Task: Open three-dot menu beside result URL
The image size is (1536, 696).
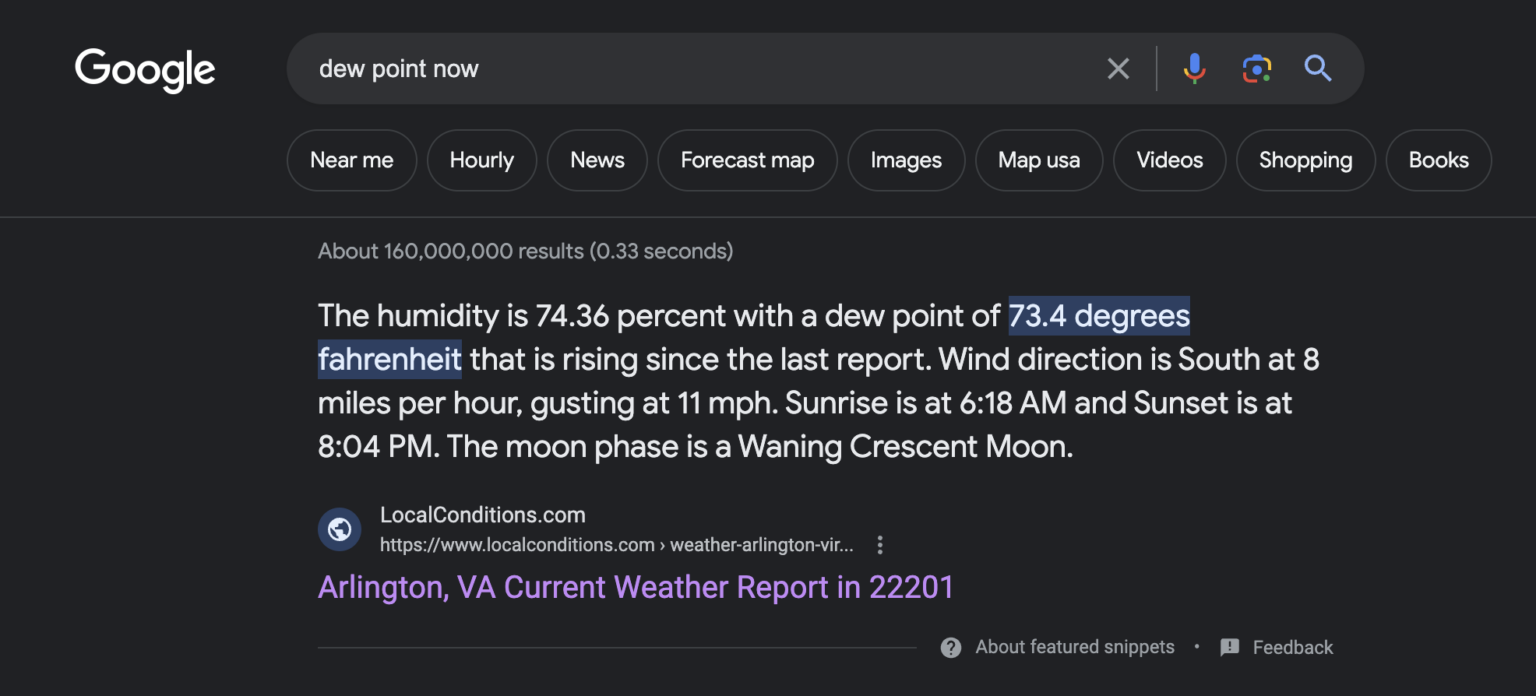Action: [x=880, y=545]
